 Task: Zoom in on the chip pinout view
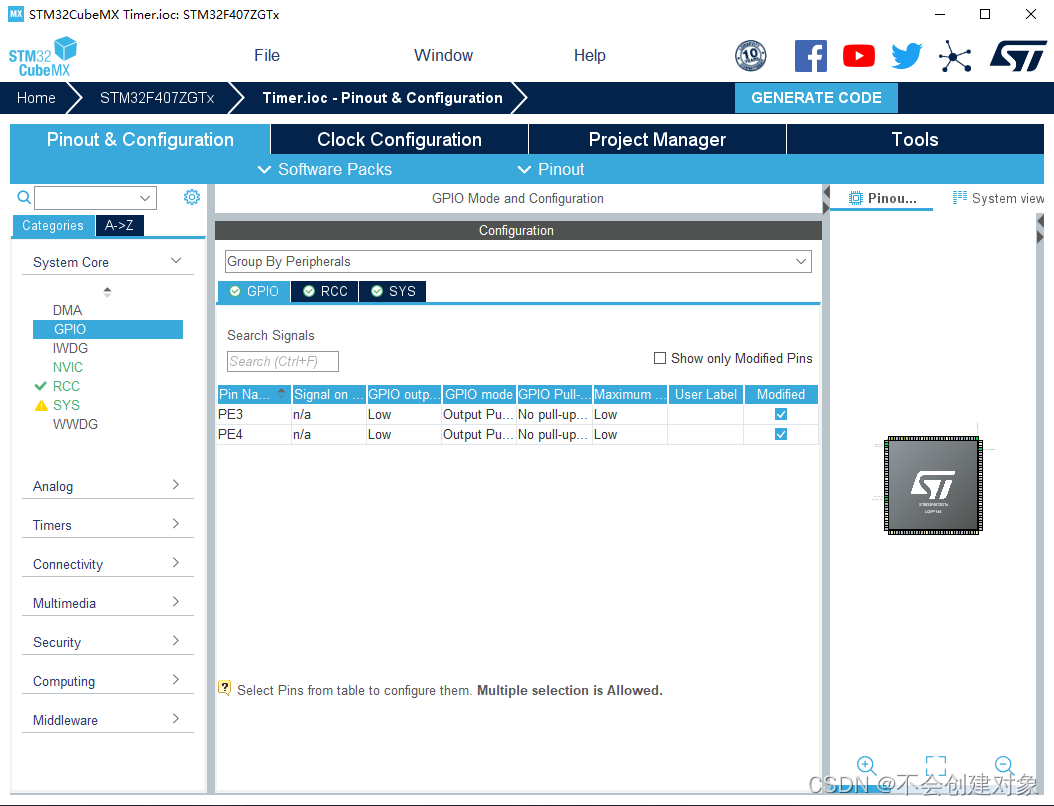(x=866, y=765)
